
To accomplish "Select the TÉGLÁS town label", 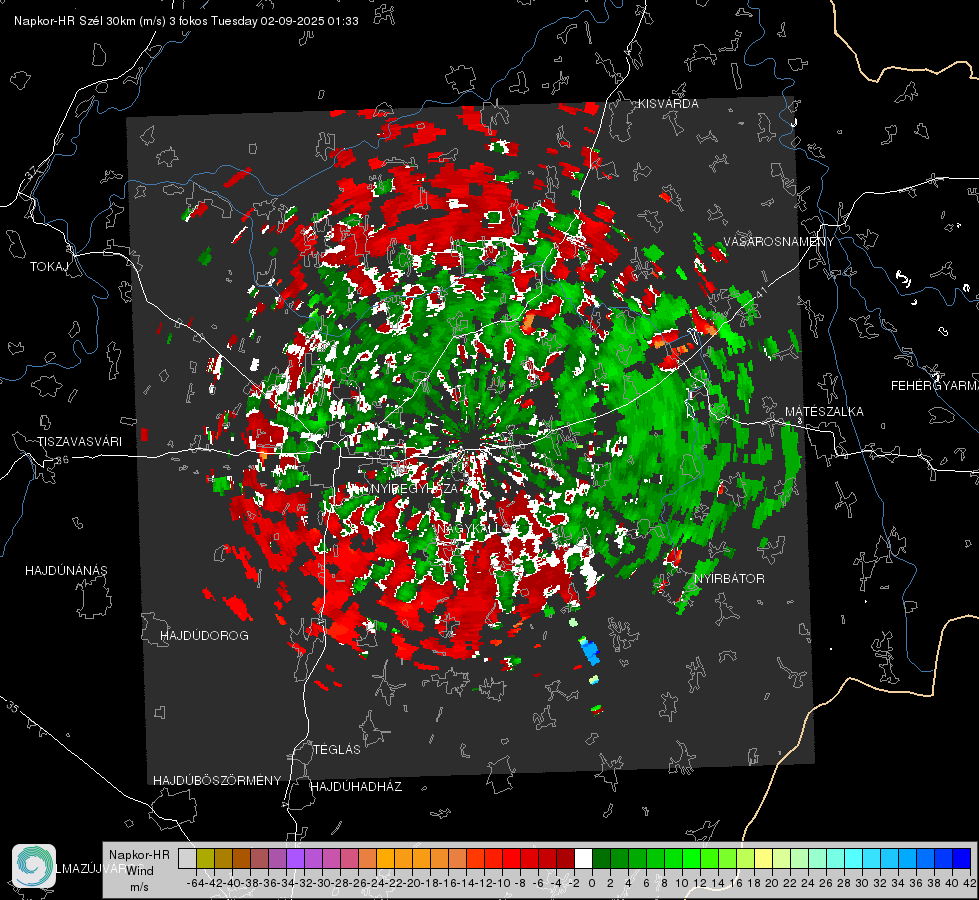I will tap(337, 750).
